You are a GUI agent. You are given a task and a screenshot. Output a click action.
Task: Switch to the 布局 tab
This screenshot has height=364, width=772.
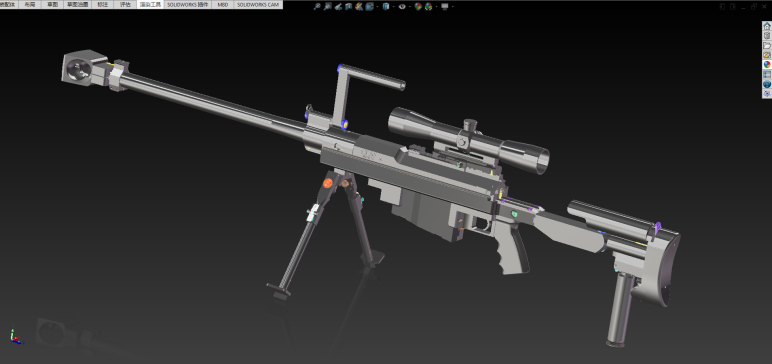(30, 4)
